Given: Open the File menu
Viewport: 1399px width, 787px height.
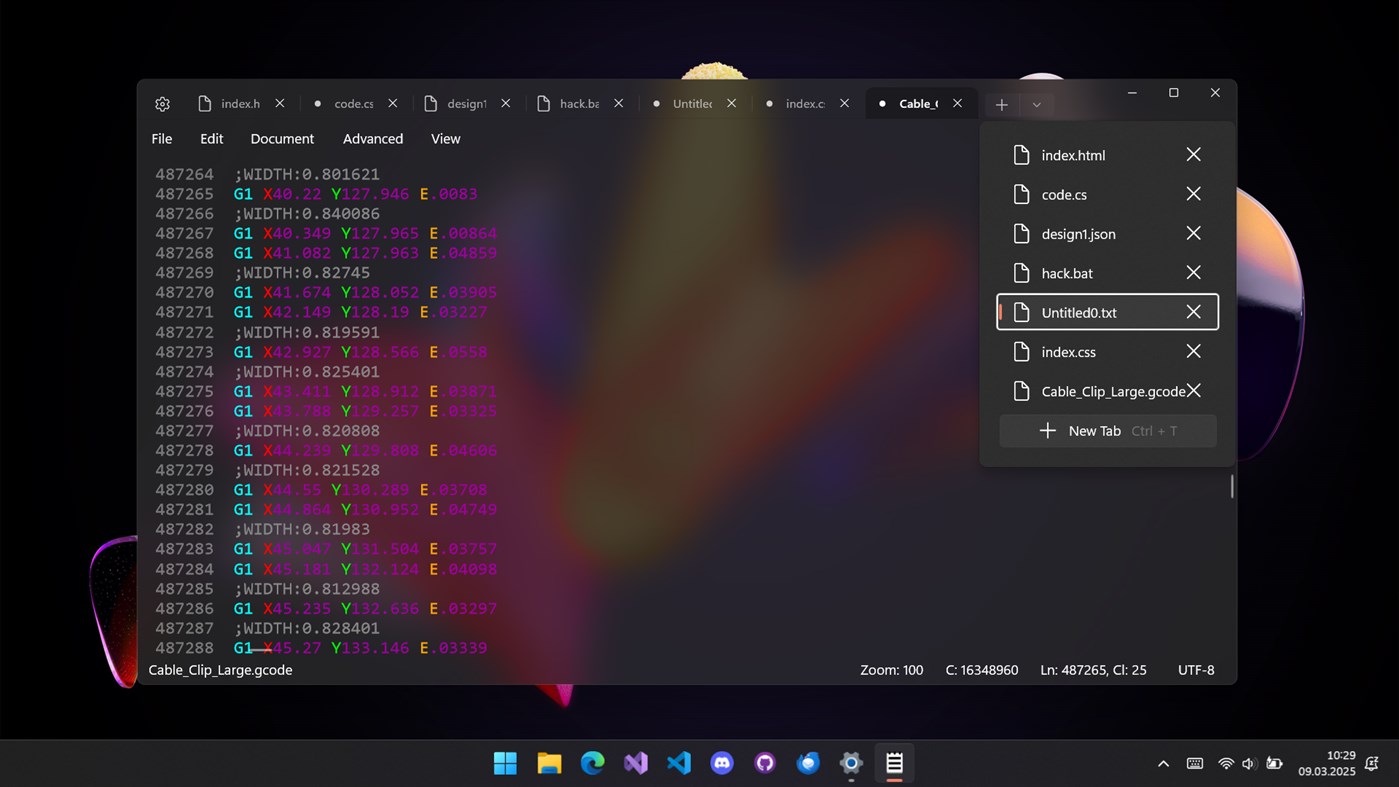Looking at the screenshot, I should (162, 139).
